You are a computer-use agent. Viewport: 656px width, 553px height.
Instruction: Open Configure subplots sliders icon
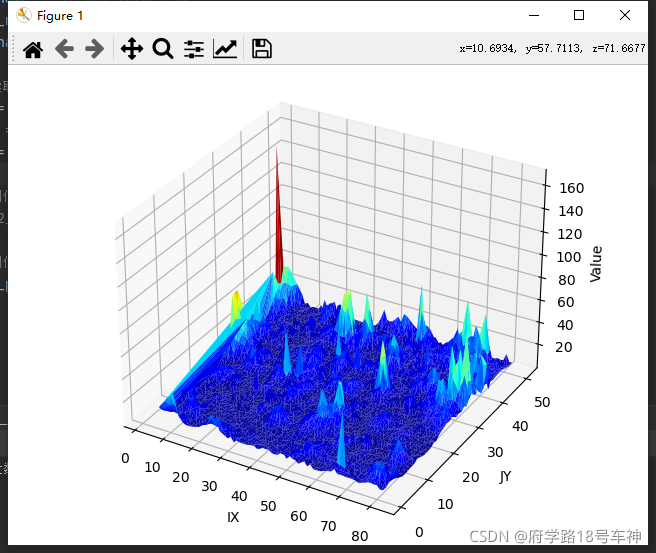[194, 49]
